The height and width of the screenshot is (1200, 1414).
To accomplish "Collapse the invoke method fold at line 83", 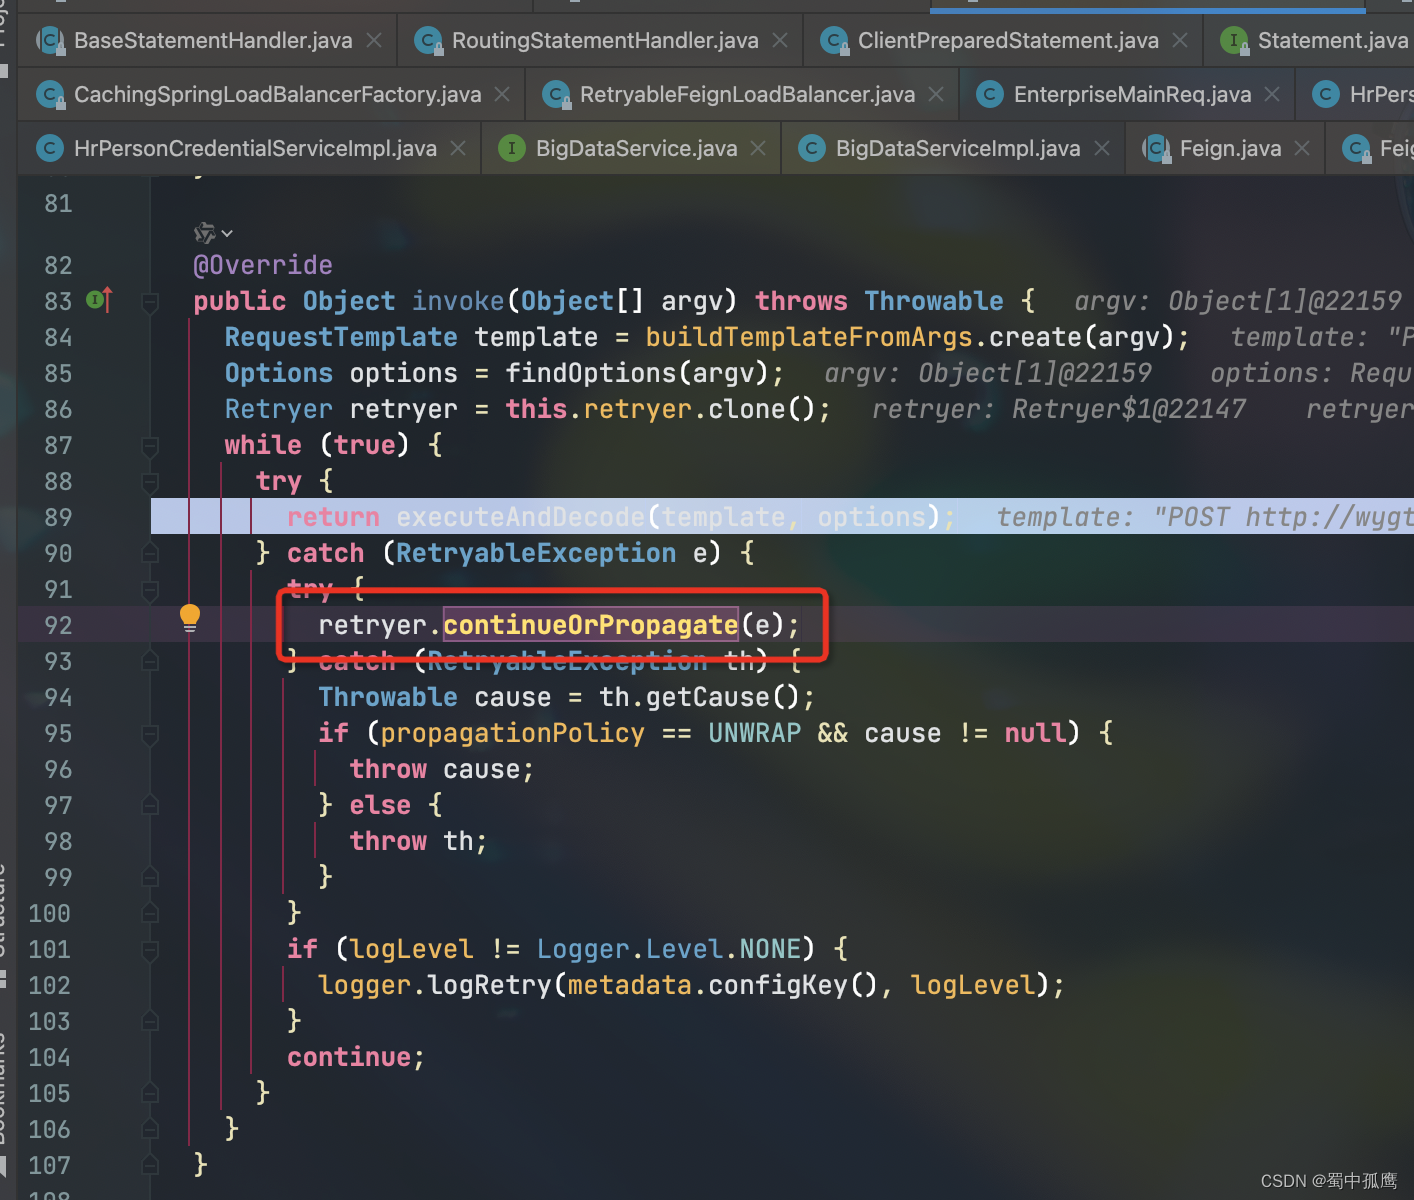I will 150,301.
